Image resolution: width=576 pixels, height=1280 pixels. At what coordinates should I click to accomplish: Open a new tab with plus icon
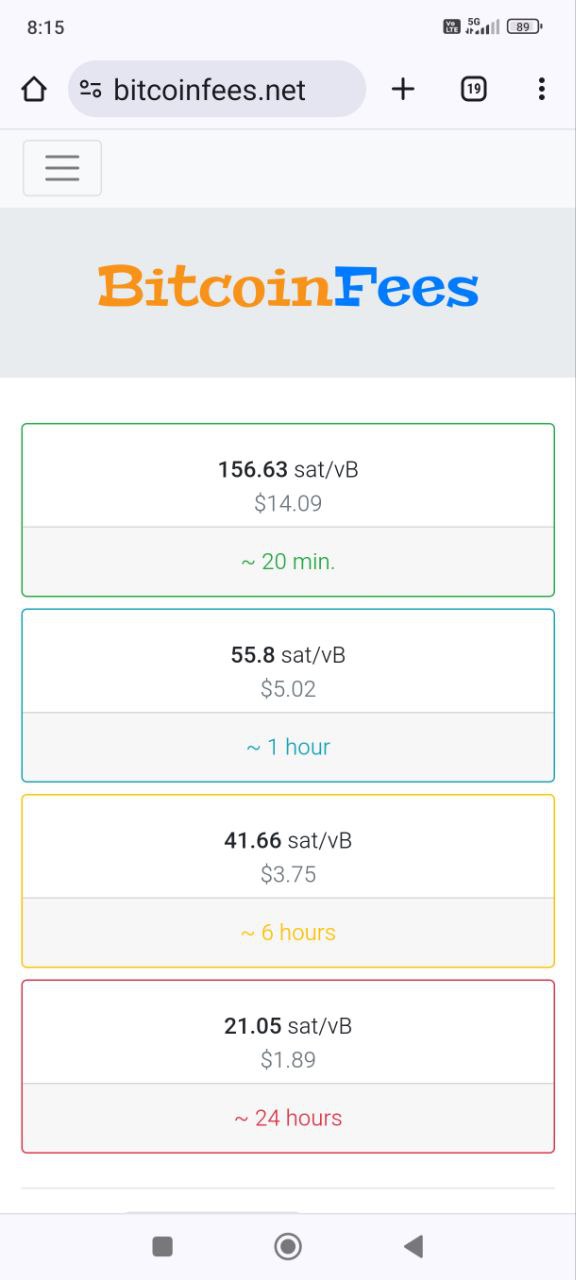pyautogui.click(x=403, y=89)
